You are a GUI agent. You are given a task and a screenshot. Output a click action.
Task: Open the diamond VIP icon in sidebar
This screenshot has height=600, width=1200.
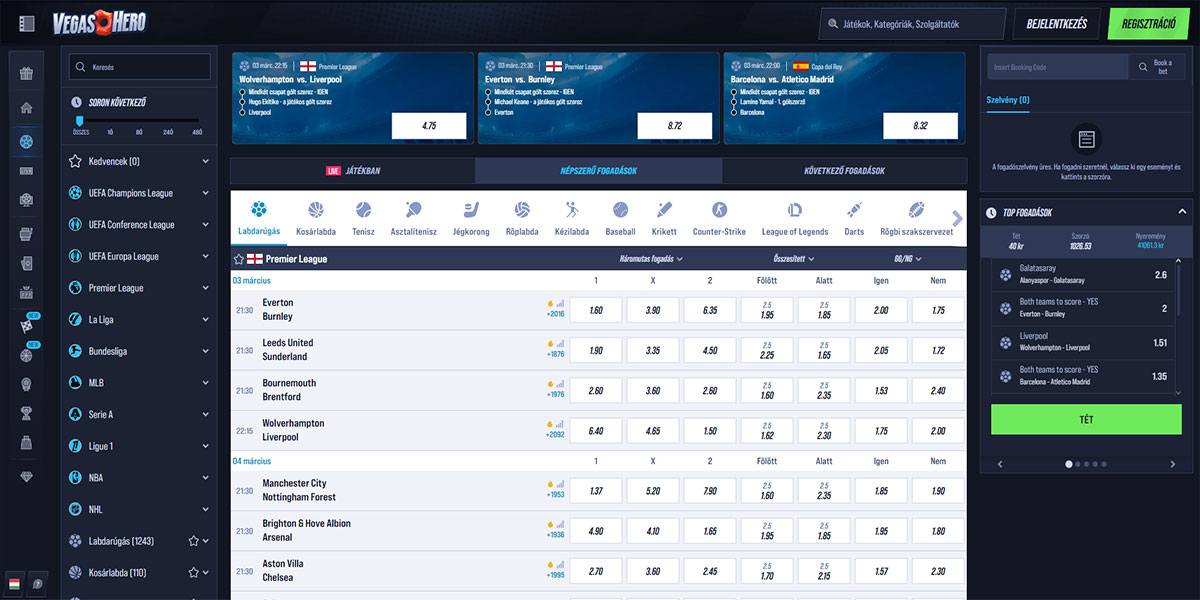pos(26,477)
